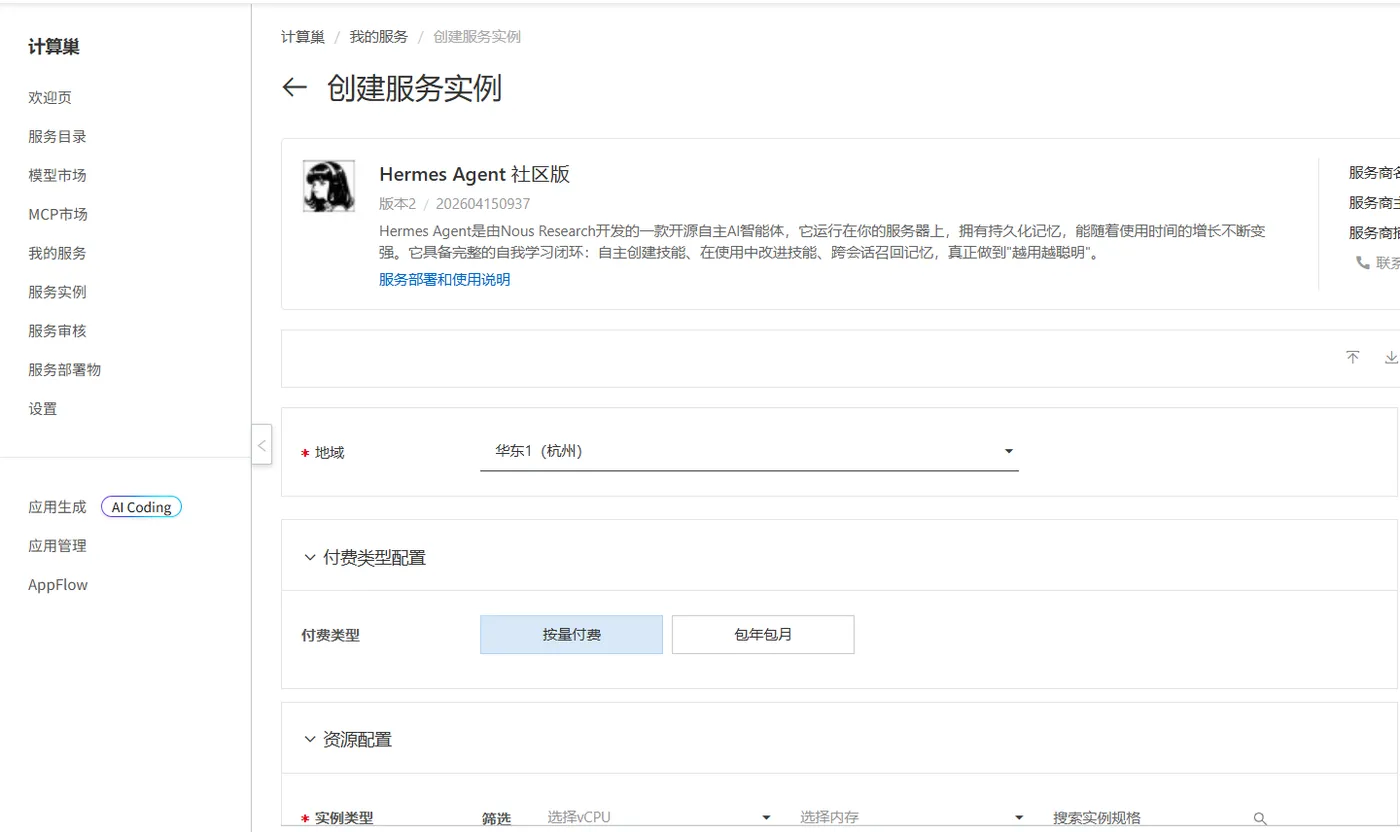Click the 筛选 label

coord(496,819)
